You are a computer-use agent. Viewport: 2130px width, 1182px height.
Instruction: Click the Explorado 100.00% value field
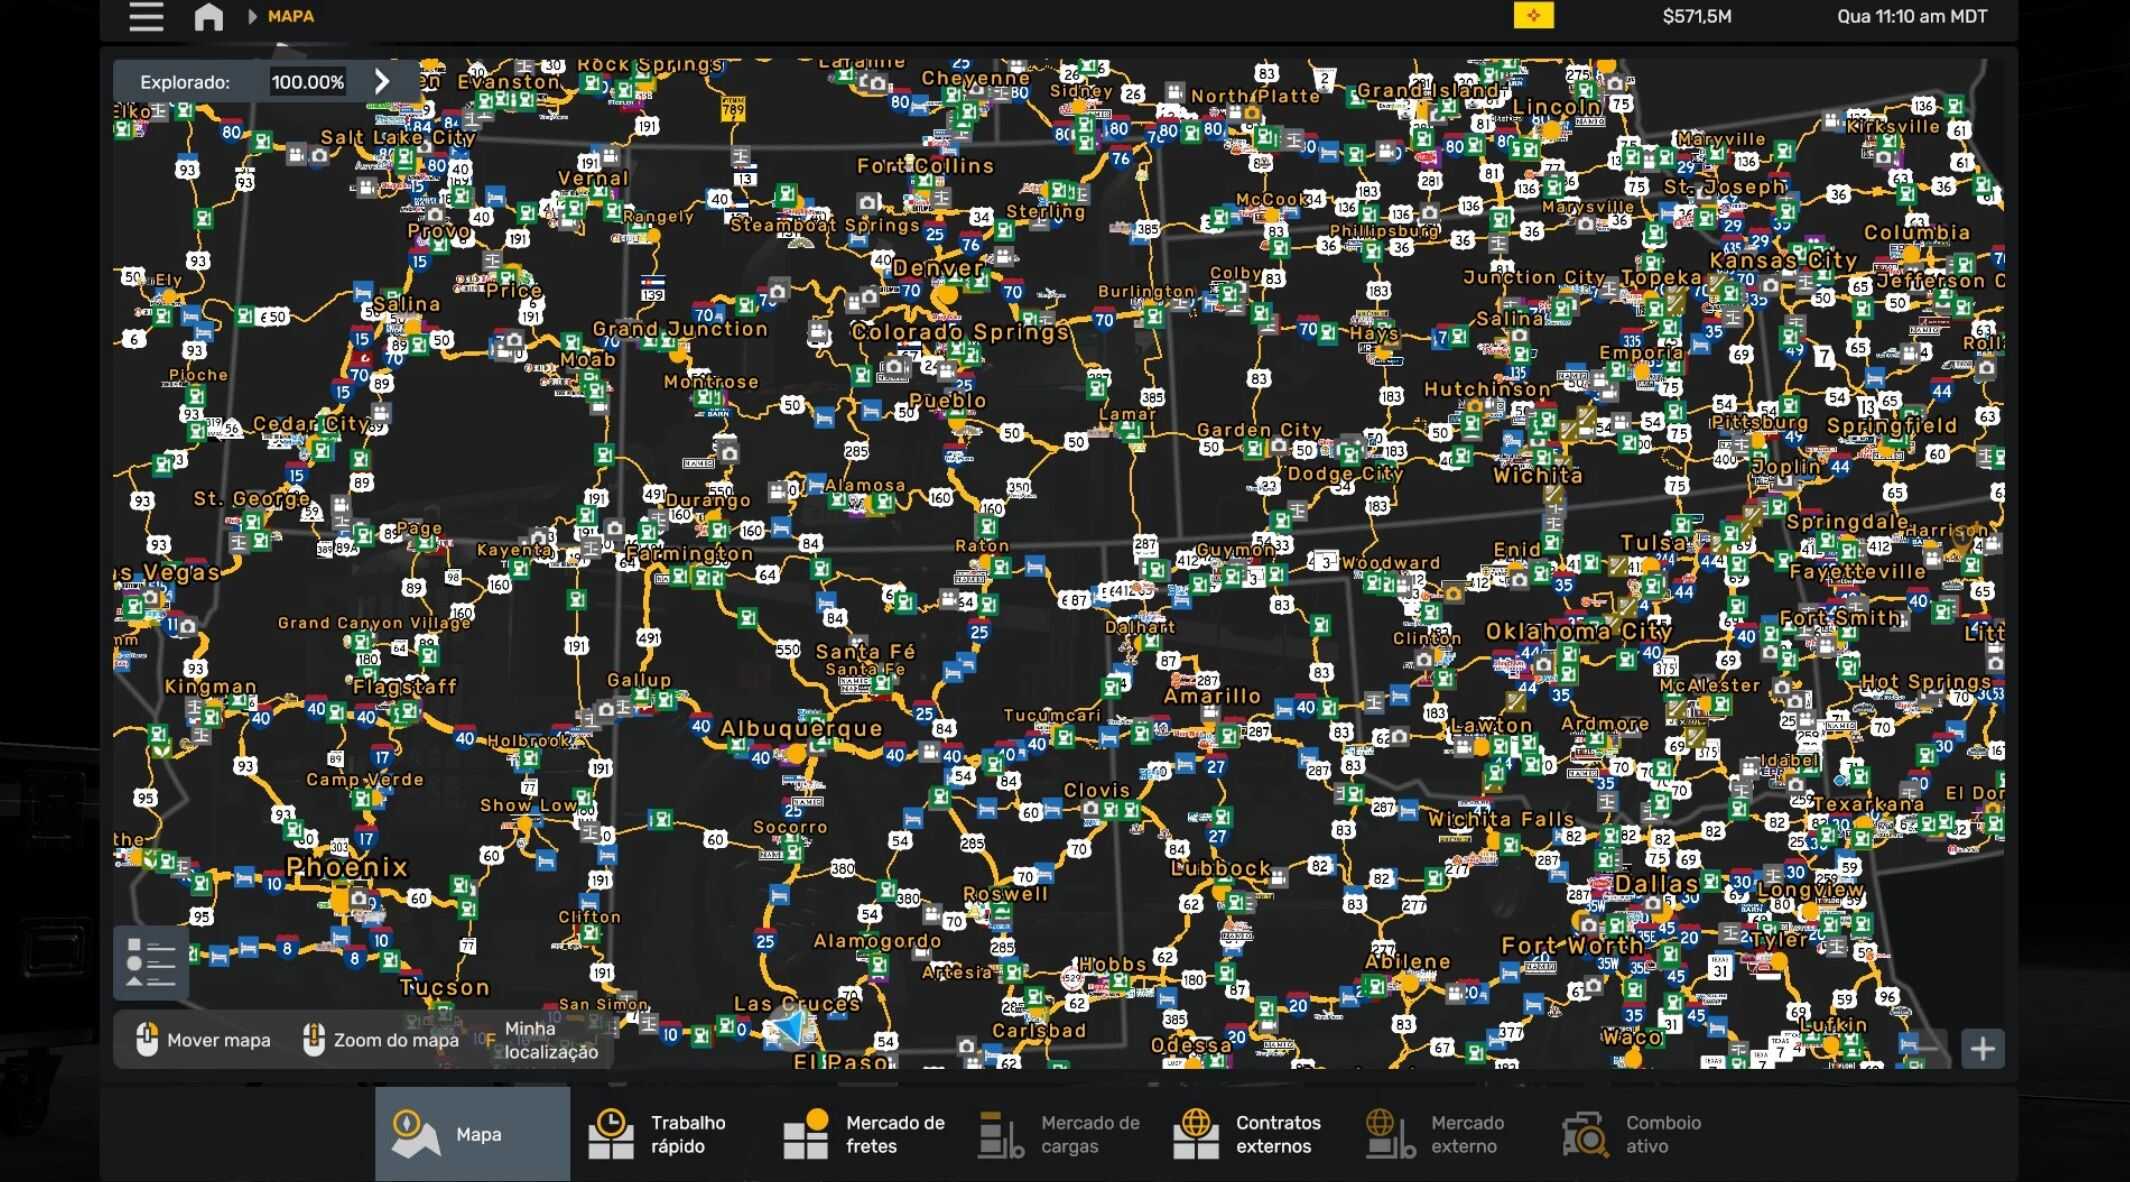[x=308, y=82]
